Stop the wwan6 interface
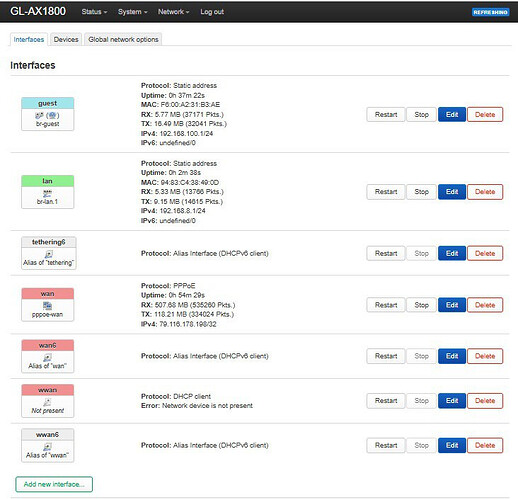518x499 pixels. (421, 445)
